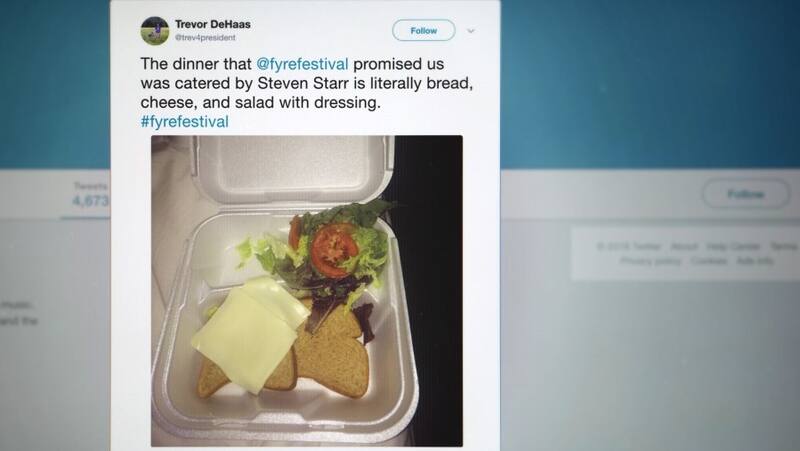Viewport: 800px width, 451px height.
Task: Click the Cookies footer link
Action: (709, 261)
